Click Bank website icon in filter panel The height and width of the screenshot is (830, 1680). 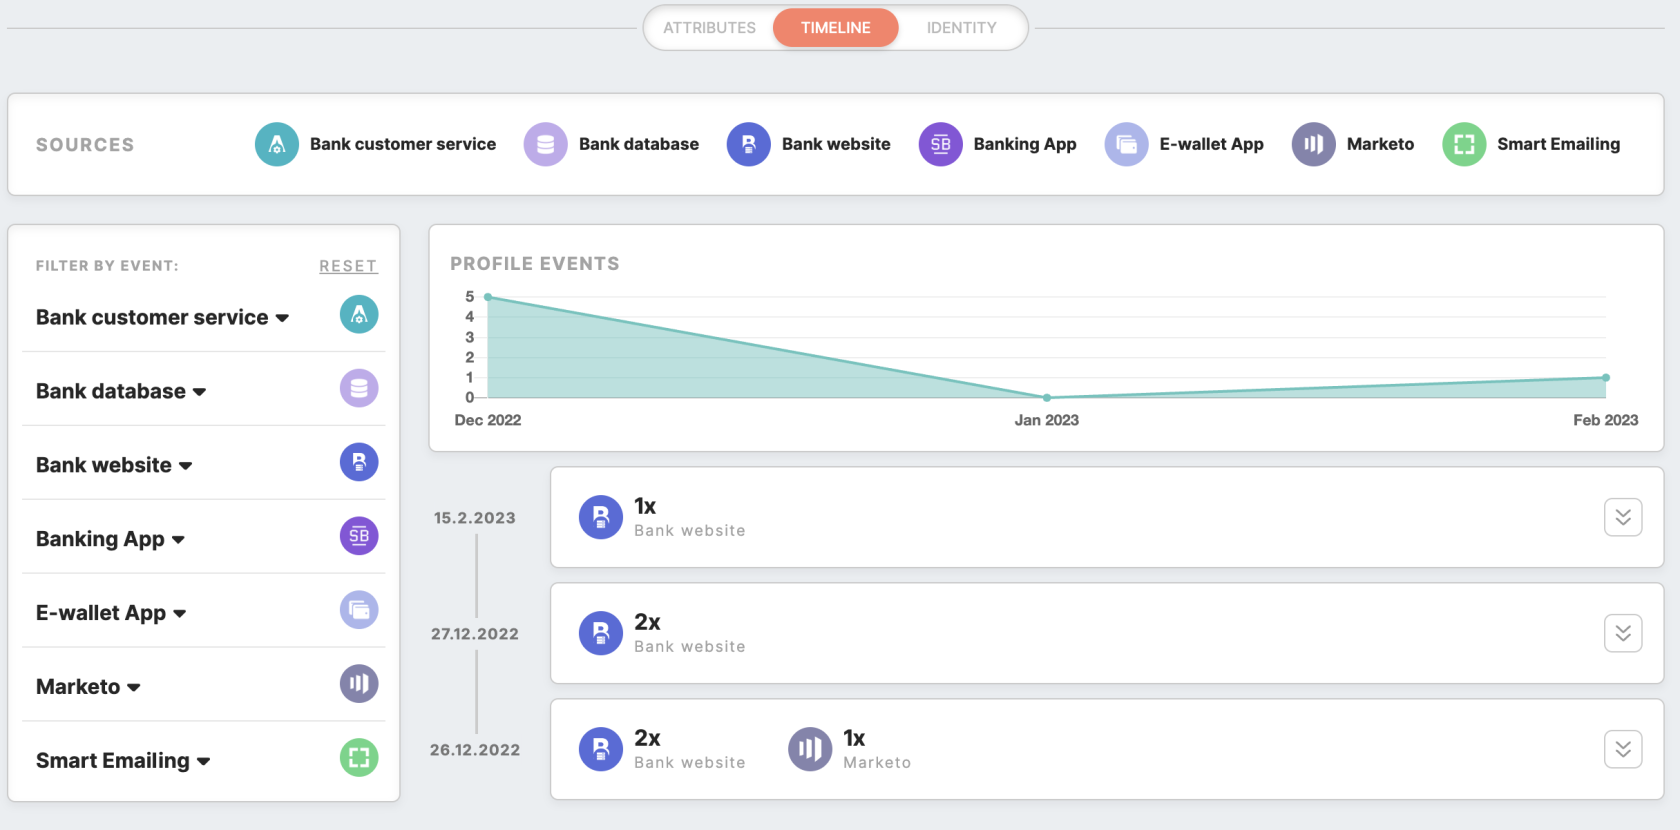pos(359,463)
